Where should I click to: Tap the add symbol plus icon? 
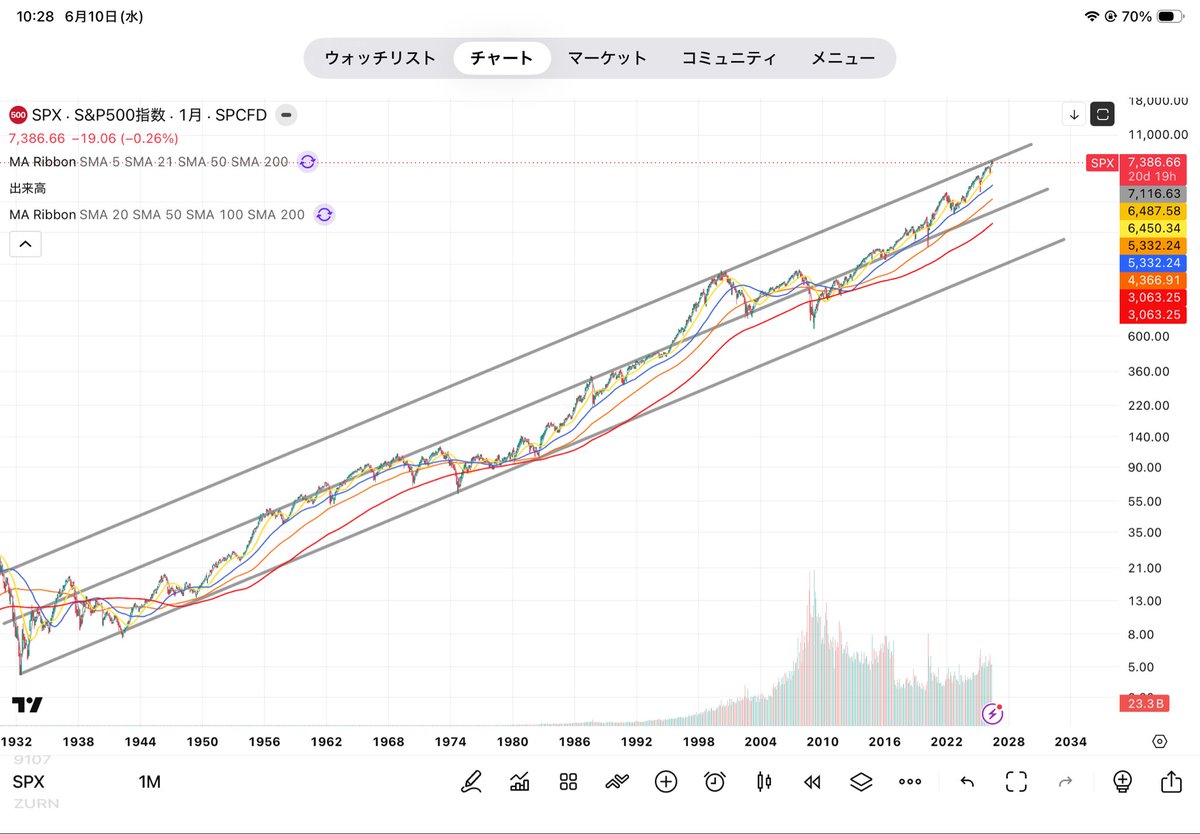coord(666,782)
